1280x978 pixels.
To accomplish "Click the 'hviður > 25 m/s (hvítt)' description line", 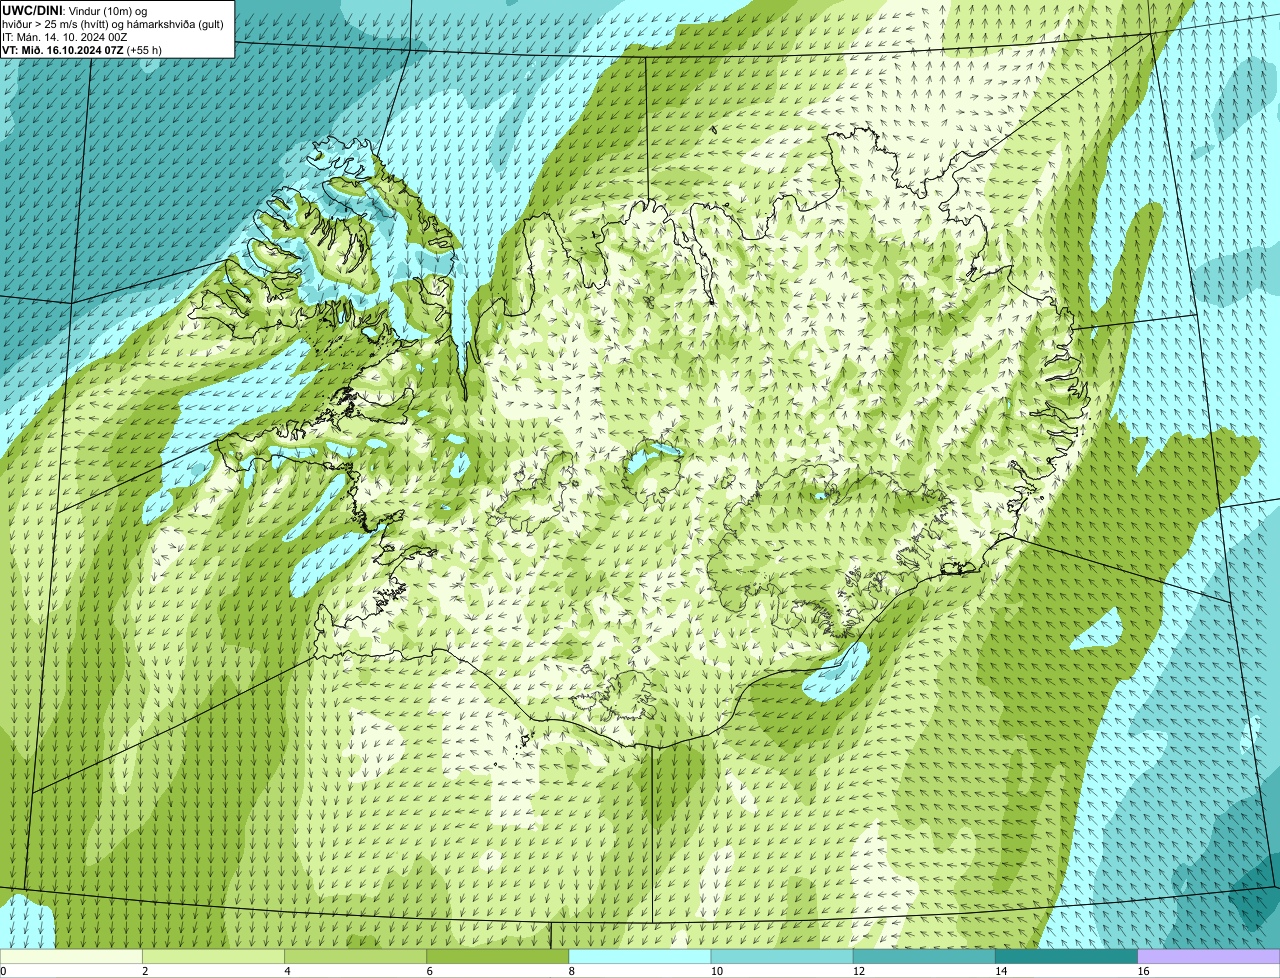I will point(113,23).
